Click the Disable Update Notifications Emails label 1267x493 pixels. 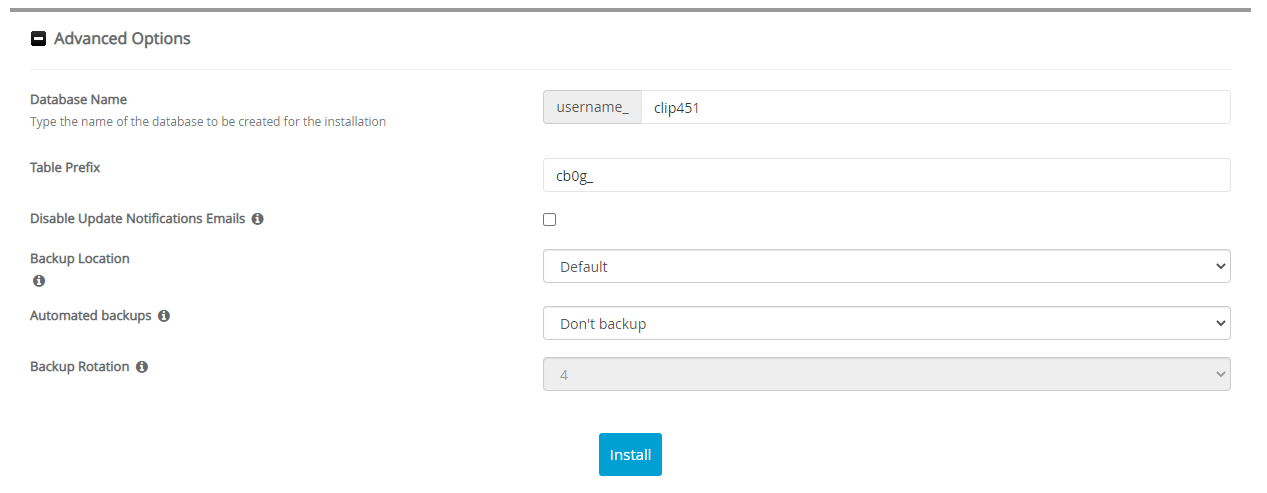pyautogui.click(x=137, y=219)
